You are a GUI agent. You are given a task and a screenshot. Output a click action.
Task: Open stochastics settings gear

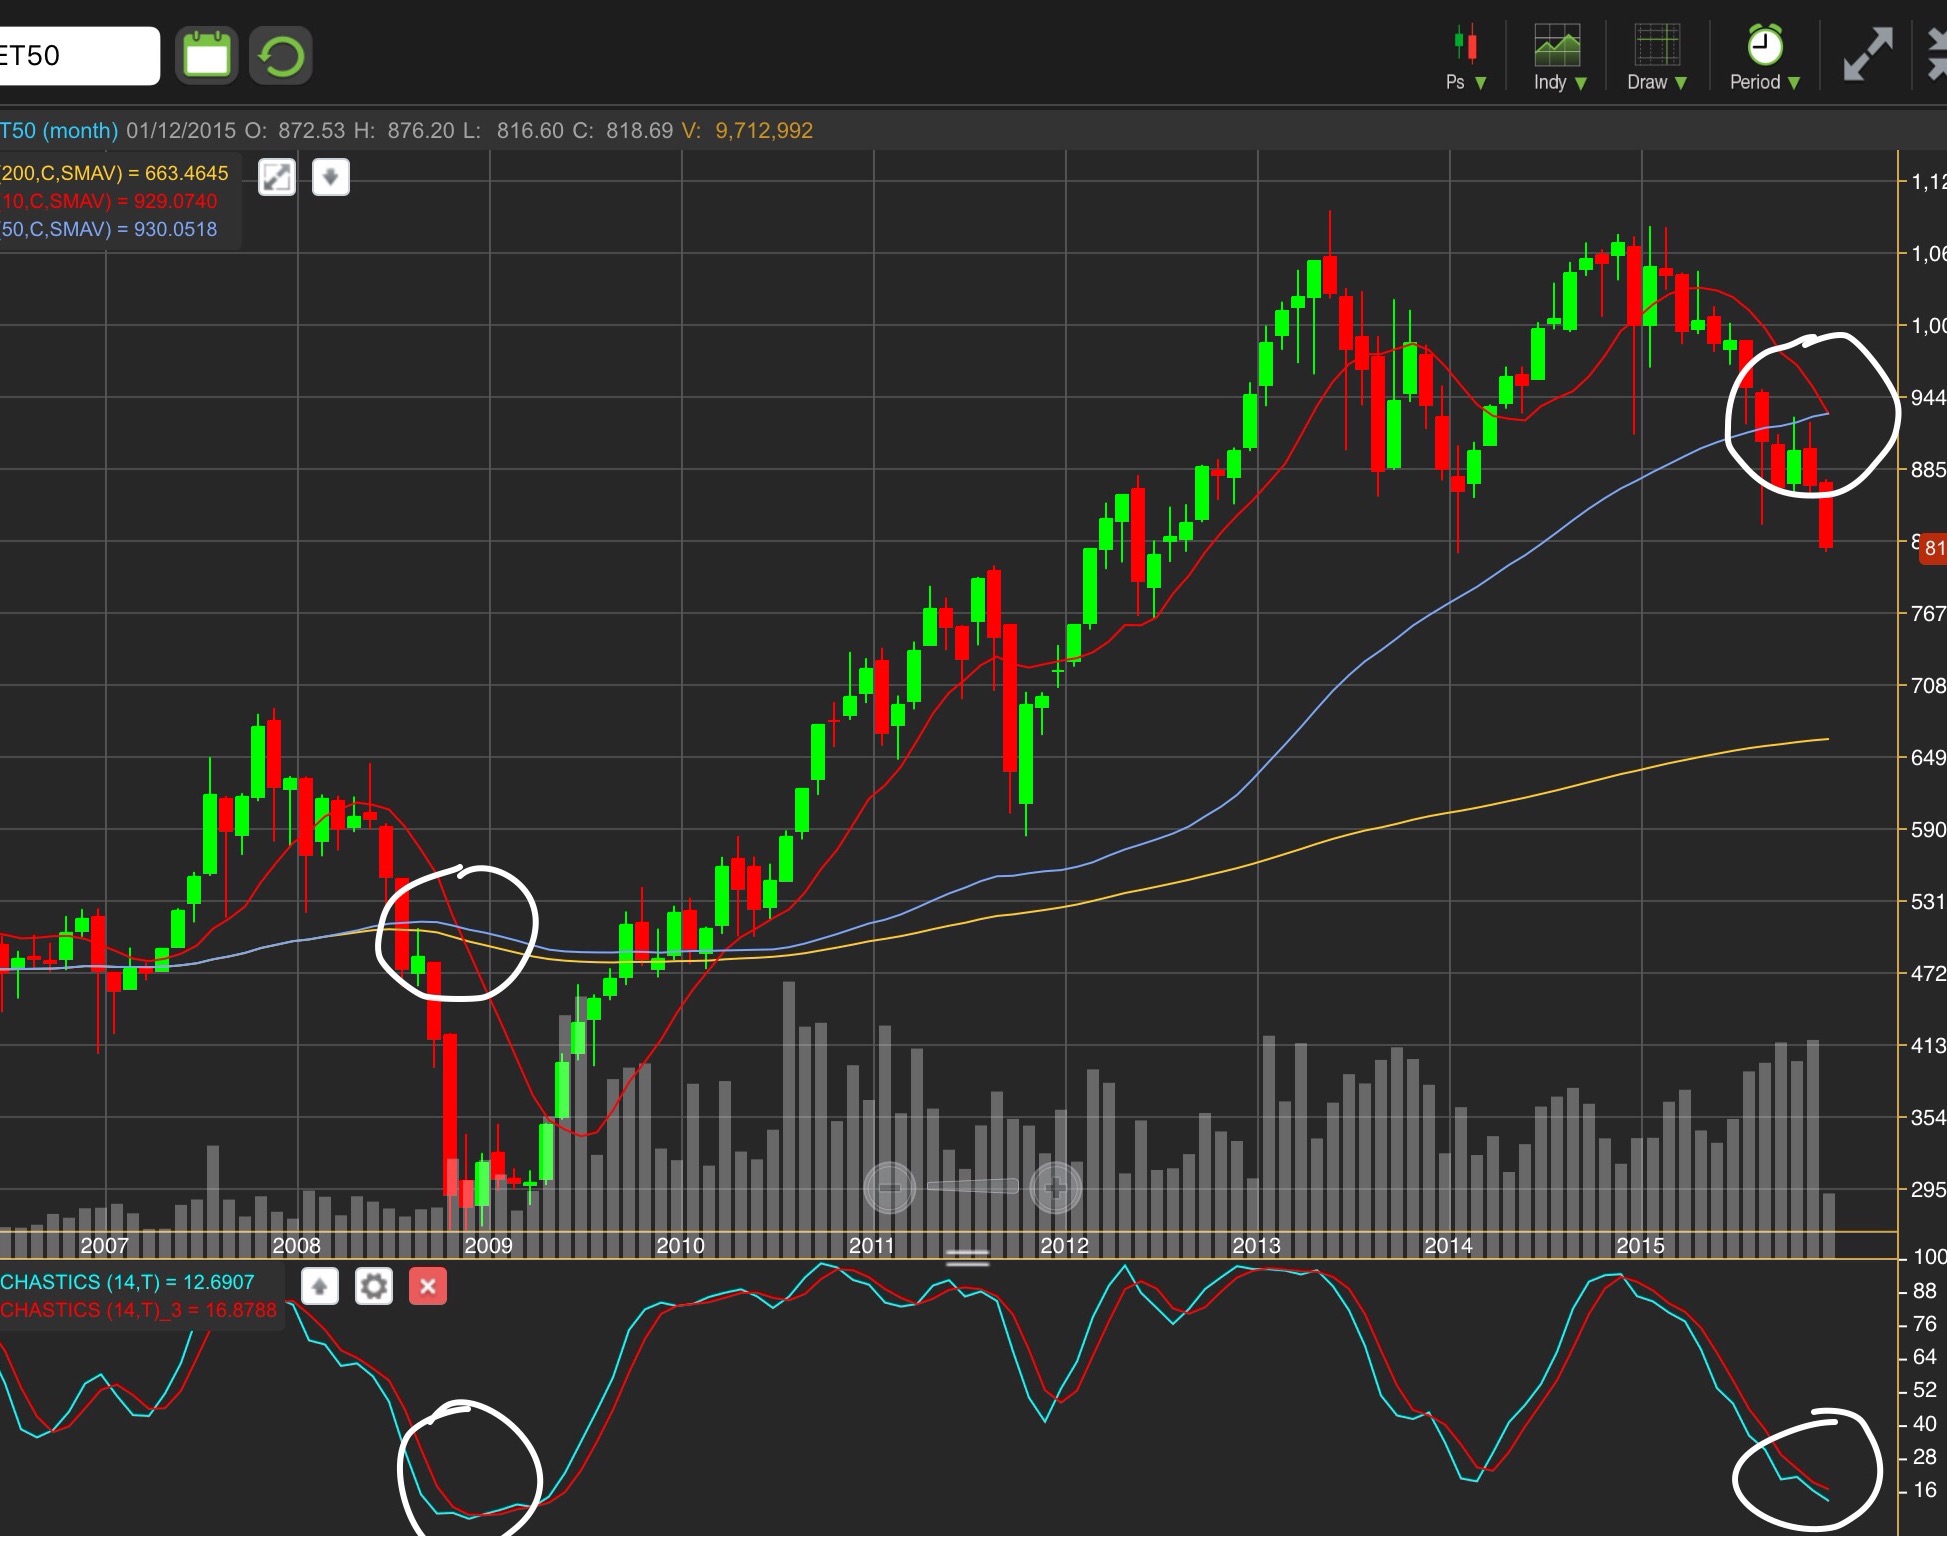[x=374, y=1286]
